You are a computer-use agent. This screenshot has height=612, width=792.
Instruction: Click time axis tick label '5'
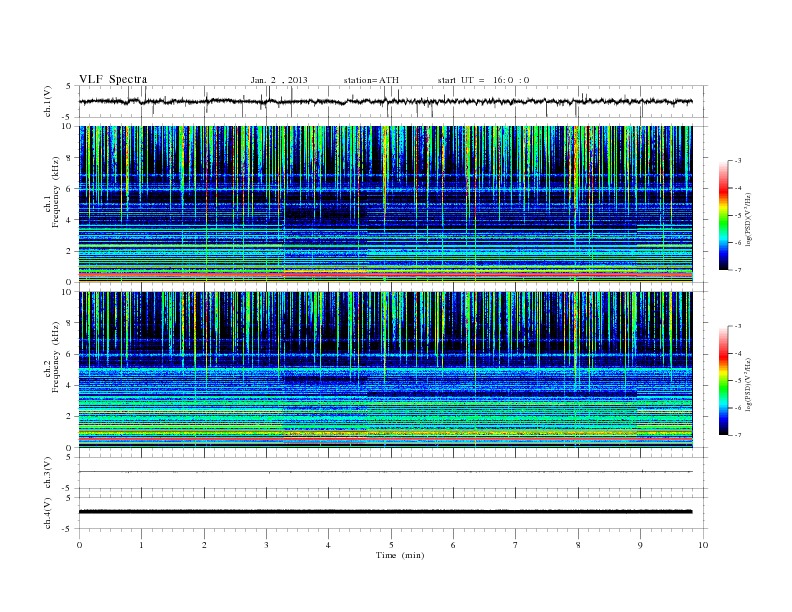(x=391, y=545)
